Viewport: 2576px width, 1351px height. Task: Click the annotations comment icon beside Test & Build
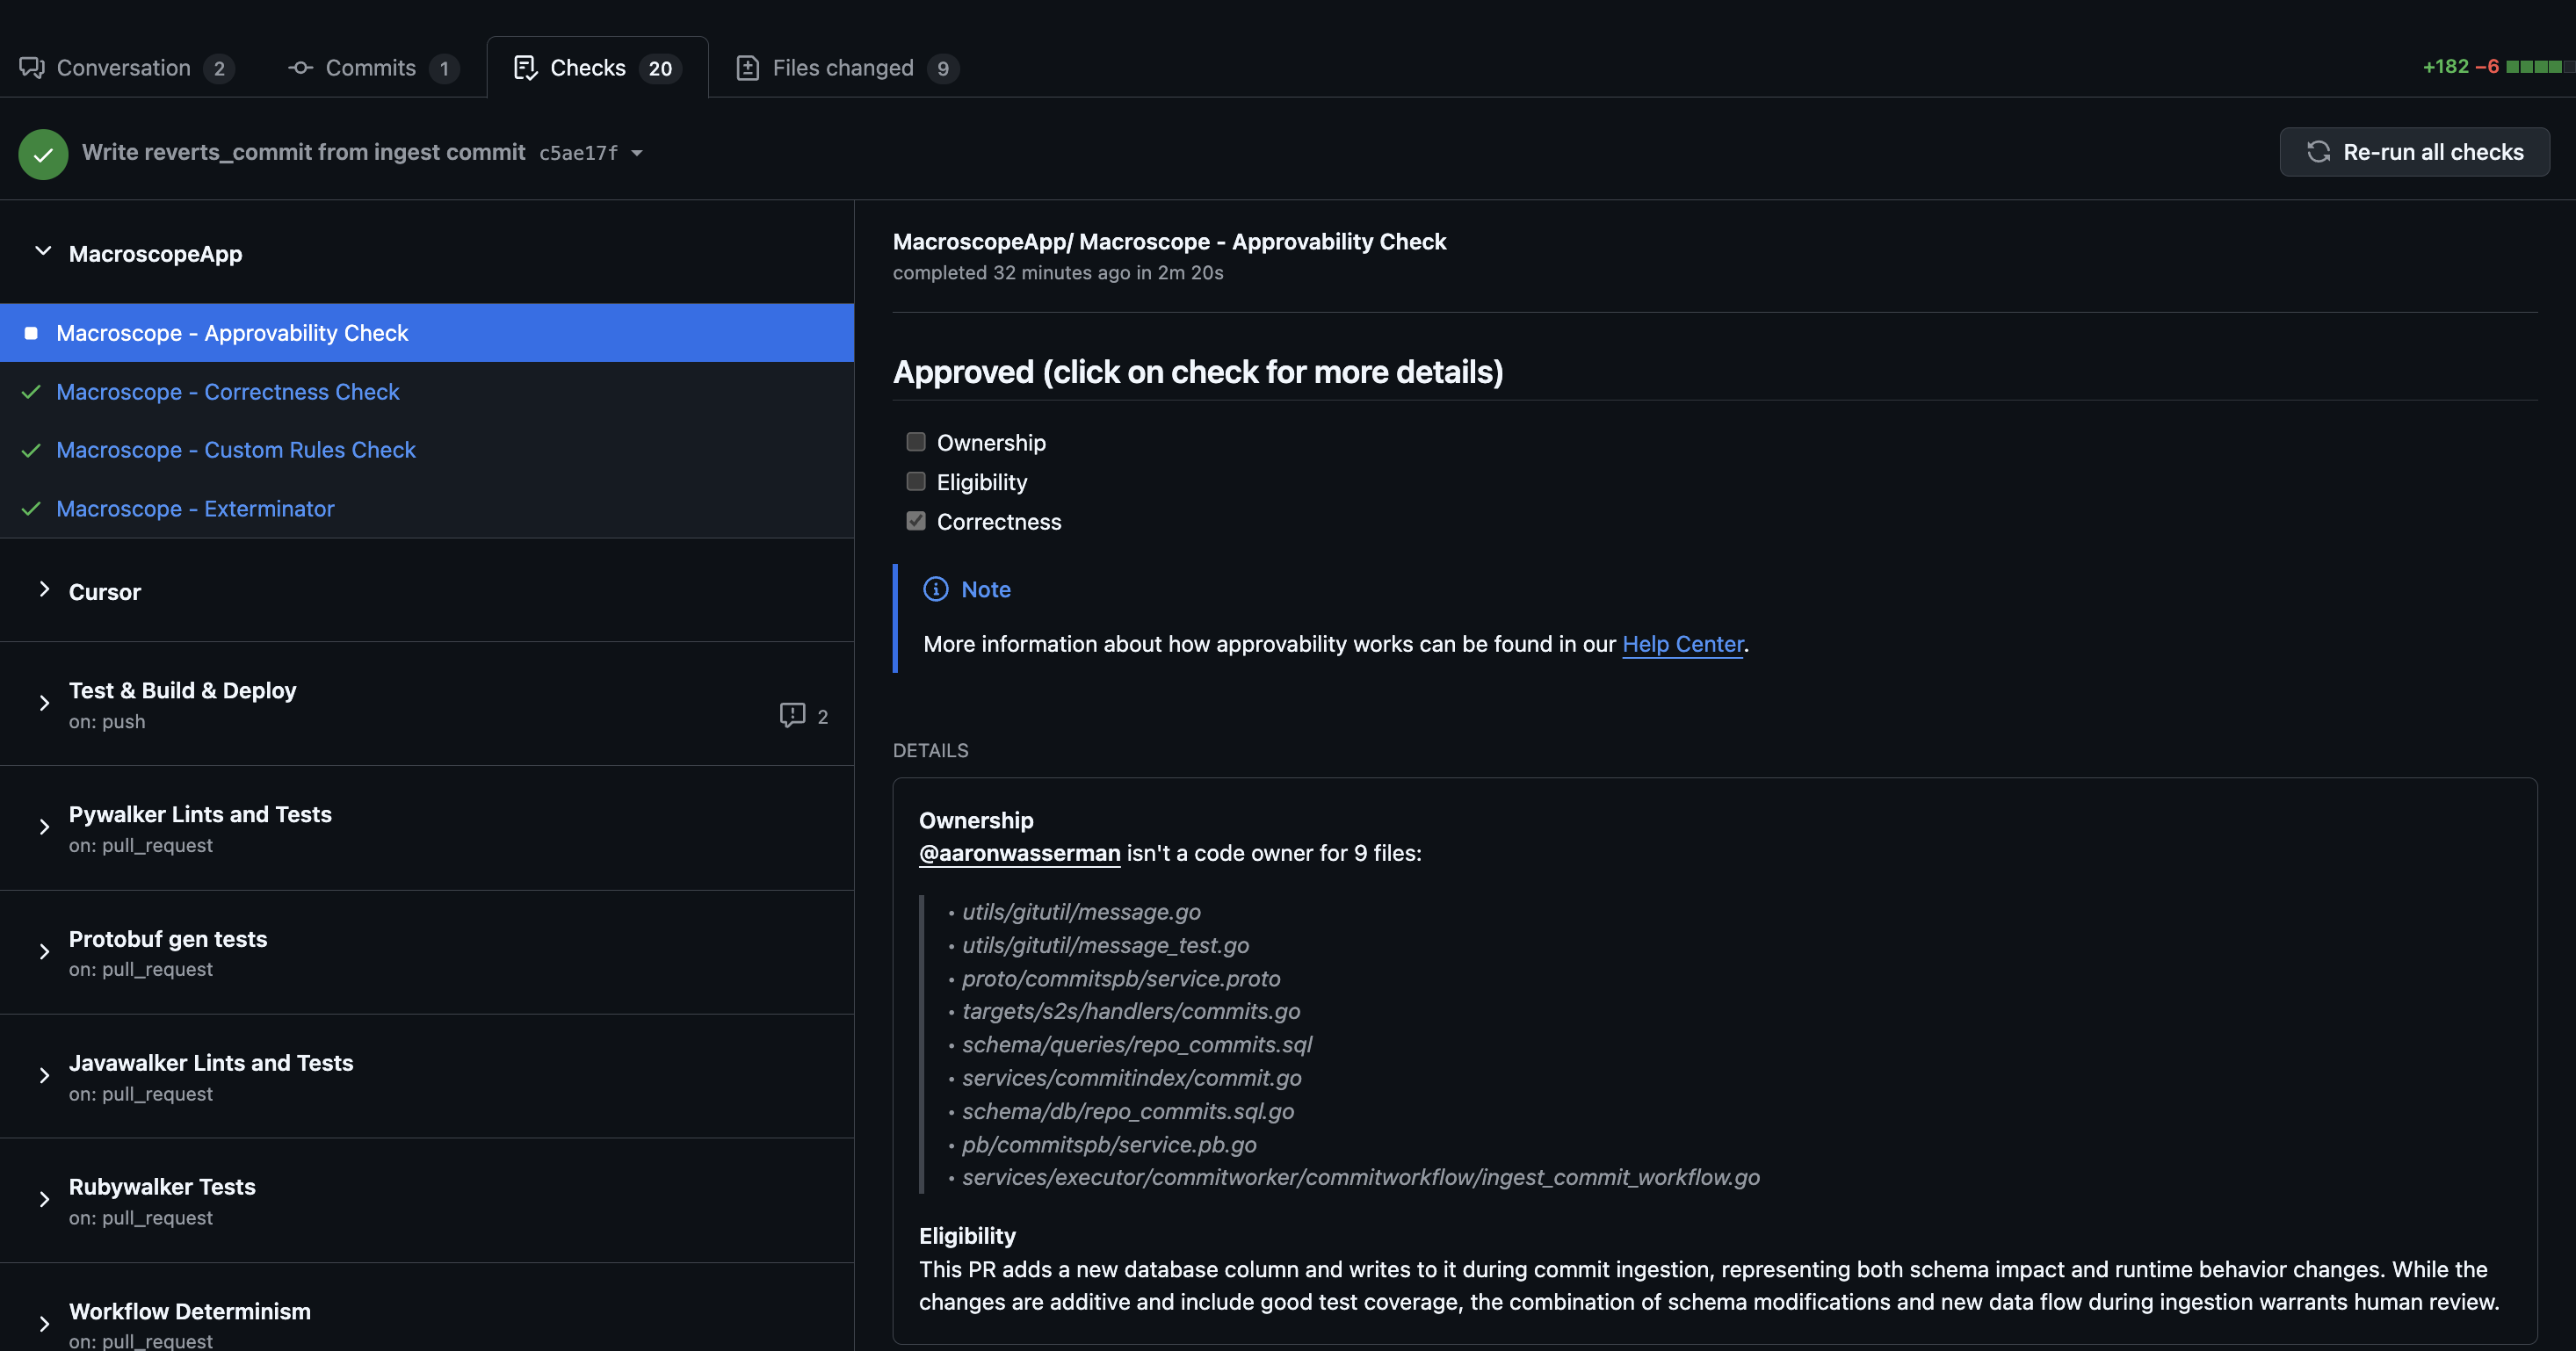point(792,715)
